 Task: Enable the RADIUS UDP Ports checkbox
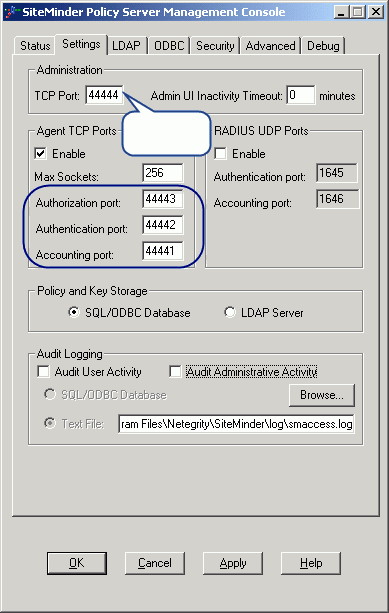[x=220, y=153]
